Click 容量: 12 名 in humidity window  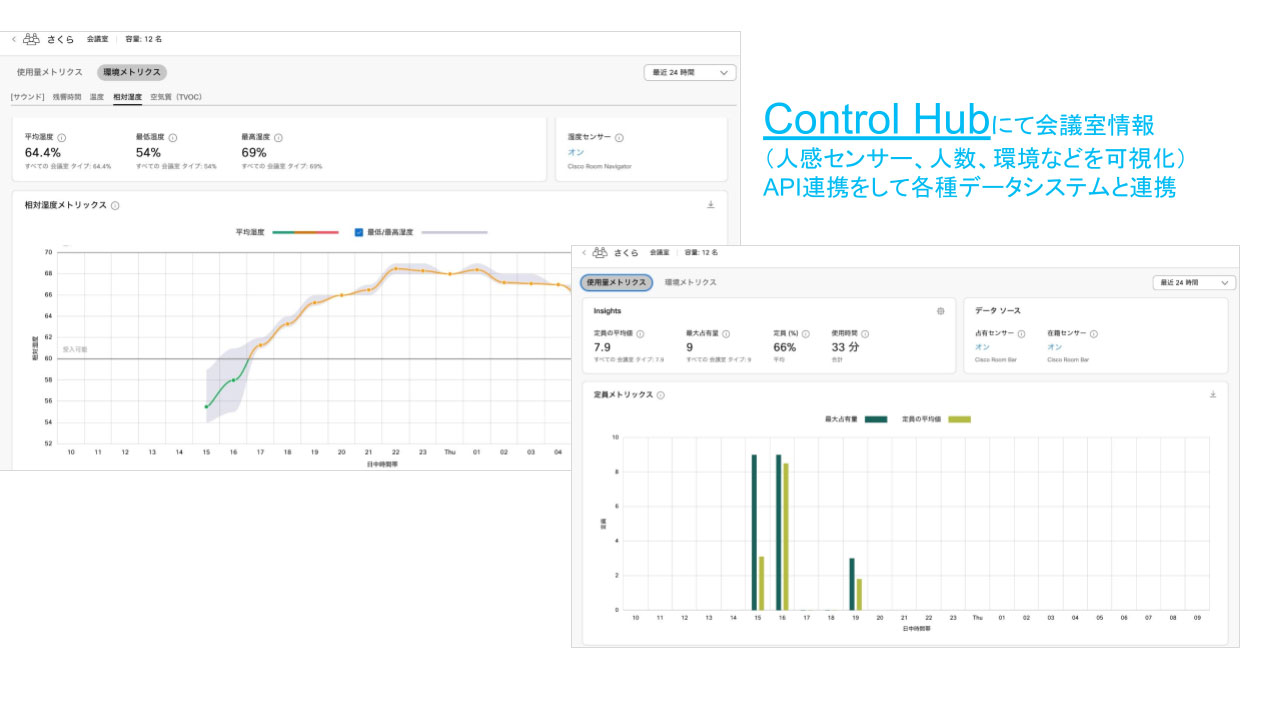(143, 39)
